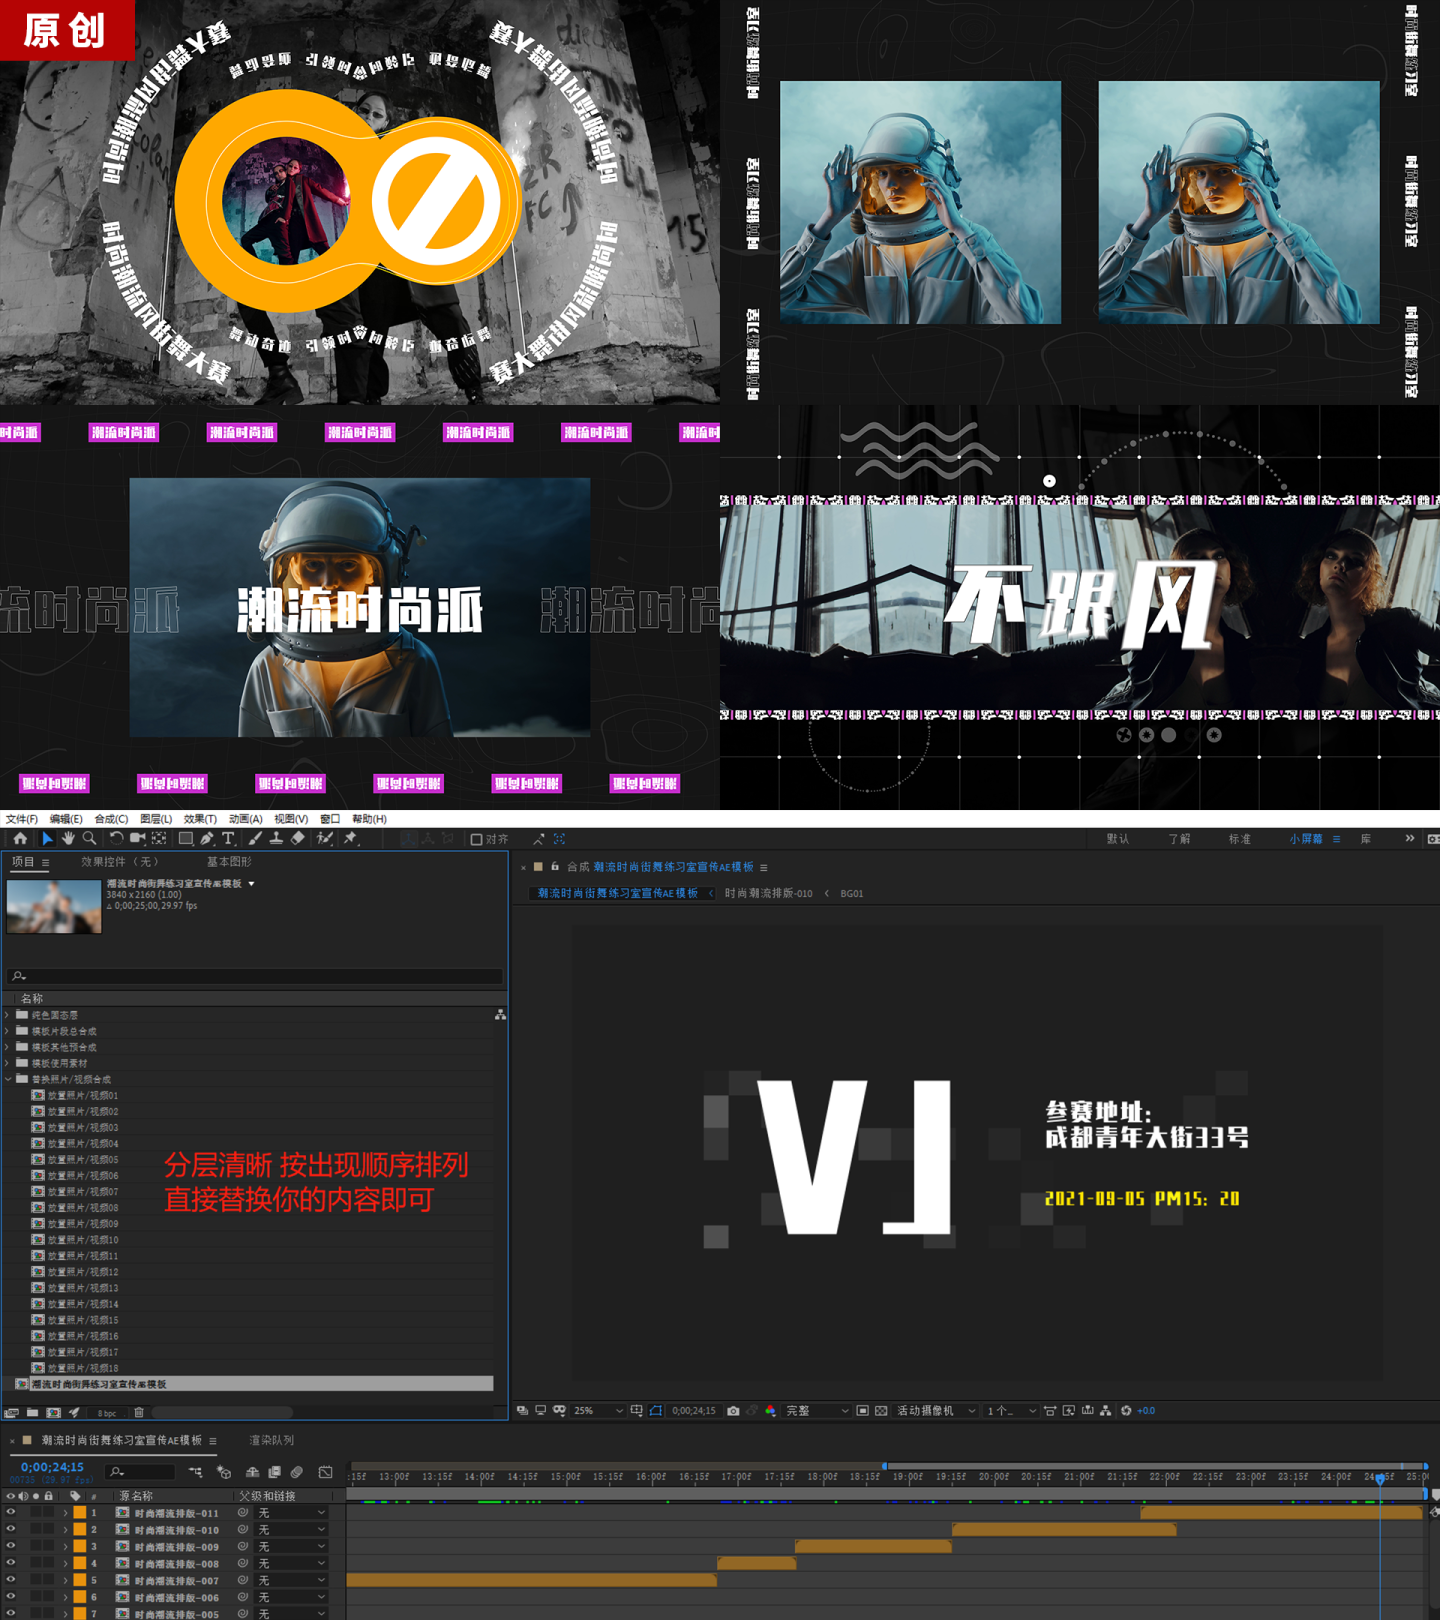The image size is (1440, 1620).
Task: Open the 合成(C) menu
Action: click(111, 819)
